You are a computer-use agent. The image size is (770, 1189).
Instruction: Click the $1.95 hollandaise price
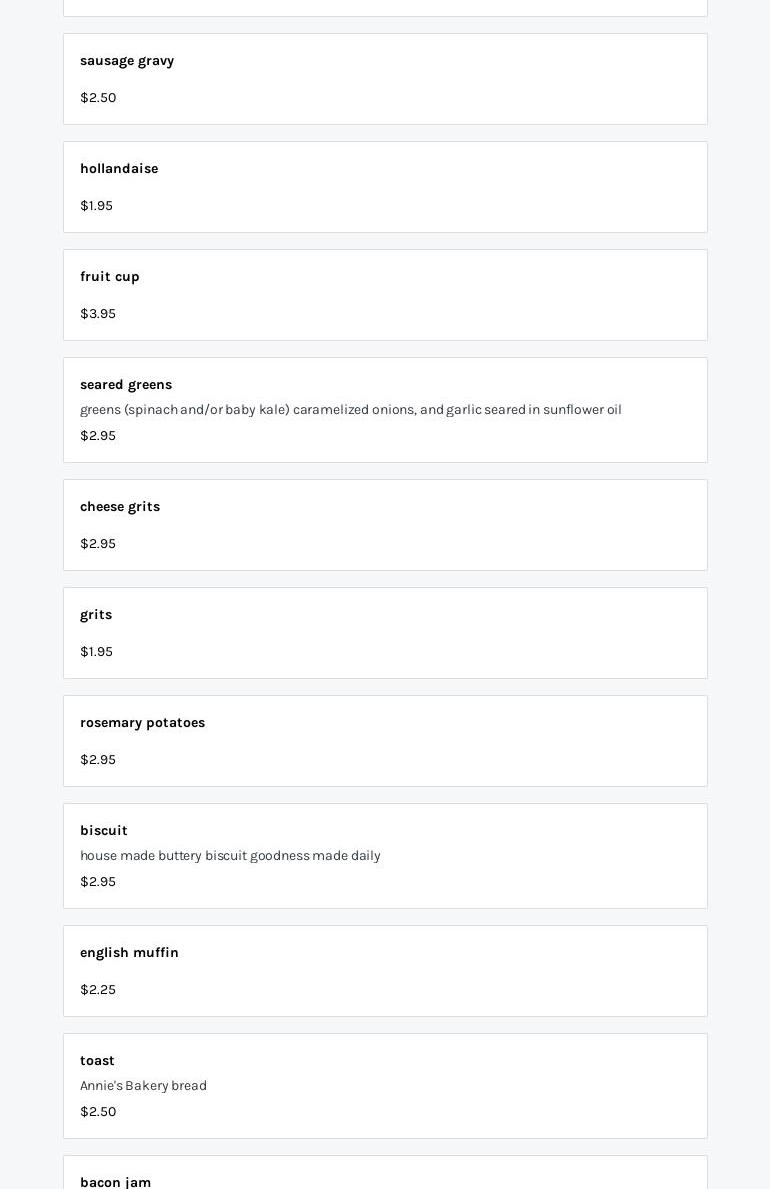(x=96, y=206)
